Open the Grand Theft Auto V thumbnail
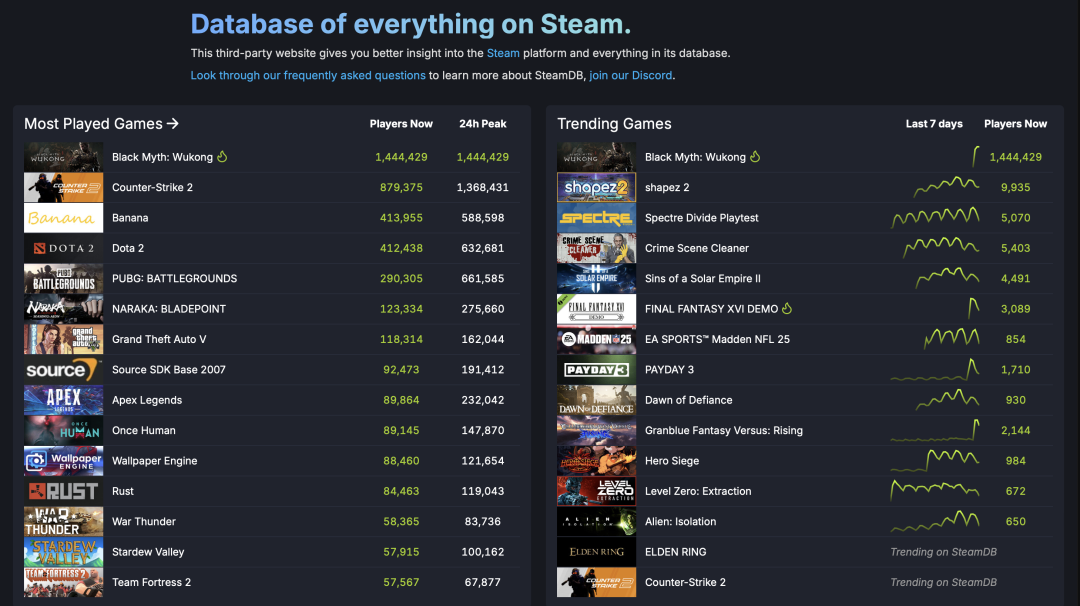Image resolution: width=1080 pixels, height=606 pixels. tap(63, 339)
